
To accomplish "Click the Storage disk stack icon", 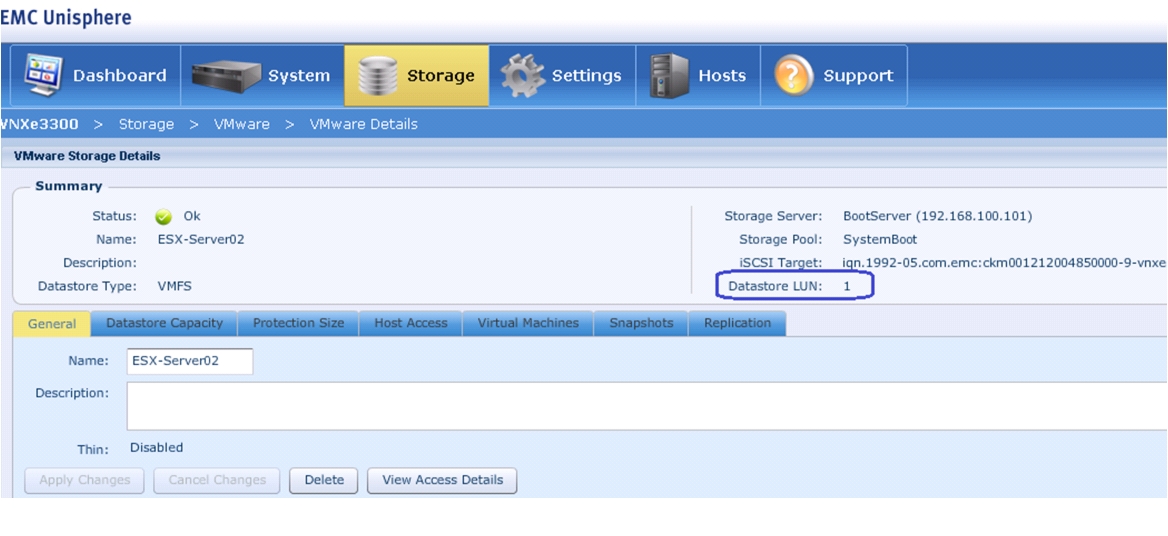I will (x=377, y=75).
